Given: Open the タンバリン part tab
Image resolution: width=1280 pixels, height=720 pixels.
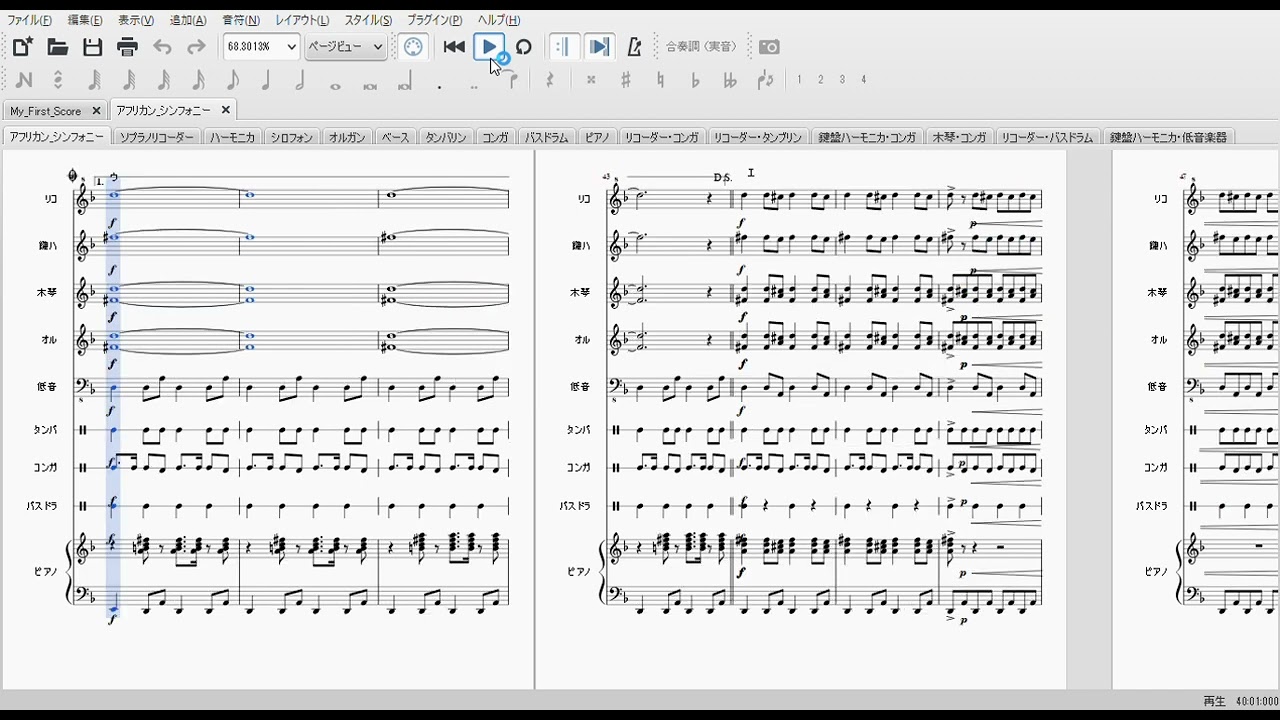Looking at the screenshot, I should (x=446, y=137).
